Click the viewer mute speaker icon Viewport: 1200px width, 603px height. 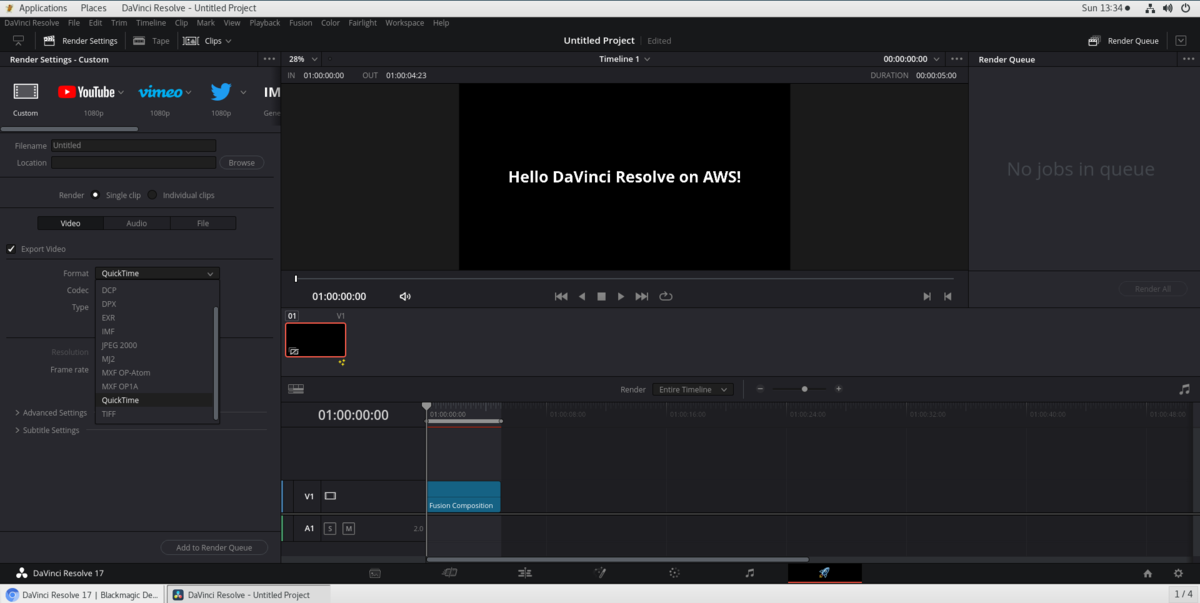405,297
